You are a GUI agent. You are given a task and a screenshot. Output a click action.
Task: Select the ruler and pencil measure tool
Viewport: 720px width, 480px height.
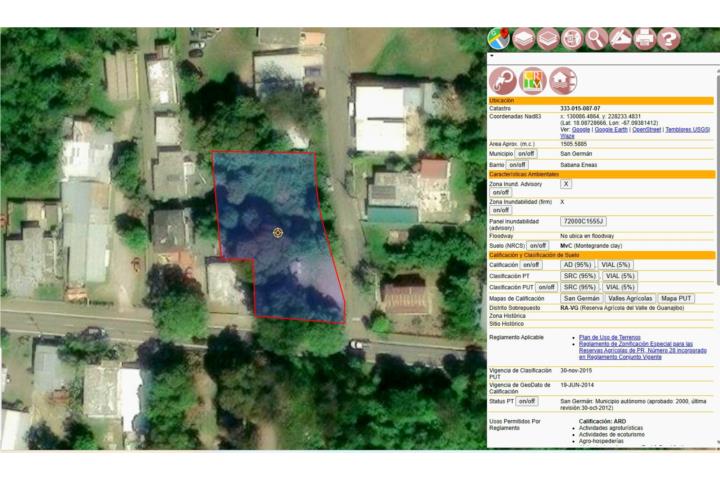[x=620, y=39]
